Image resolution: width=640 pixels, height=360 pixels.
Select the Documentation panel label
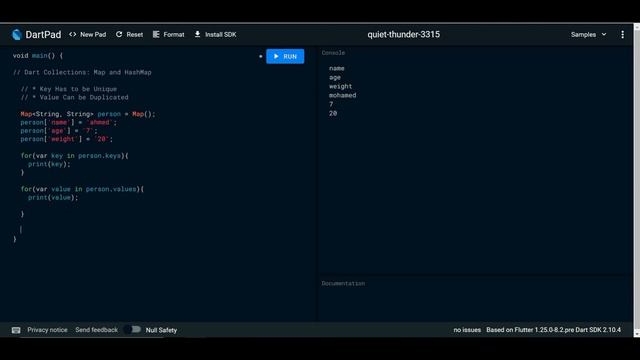click(343, 283)
